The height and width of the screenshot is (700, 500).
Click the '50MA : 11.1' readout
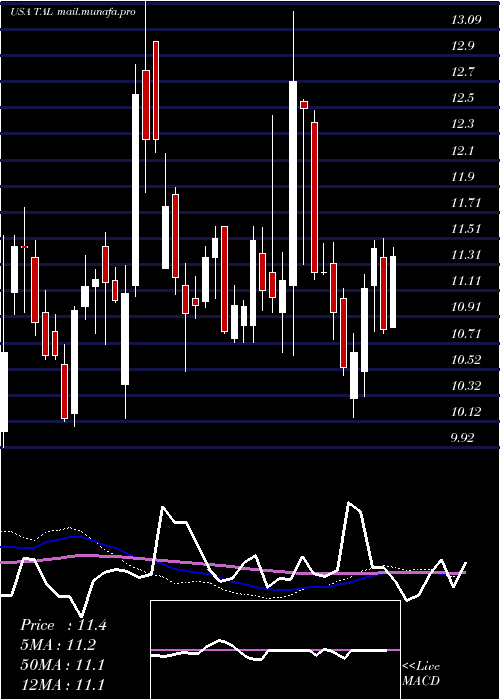pyautogui.click(x=62, y=665)
